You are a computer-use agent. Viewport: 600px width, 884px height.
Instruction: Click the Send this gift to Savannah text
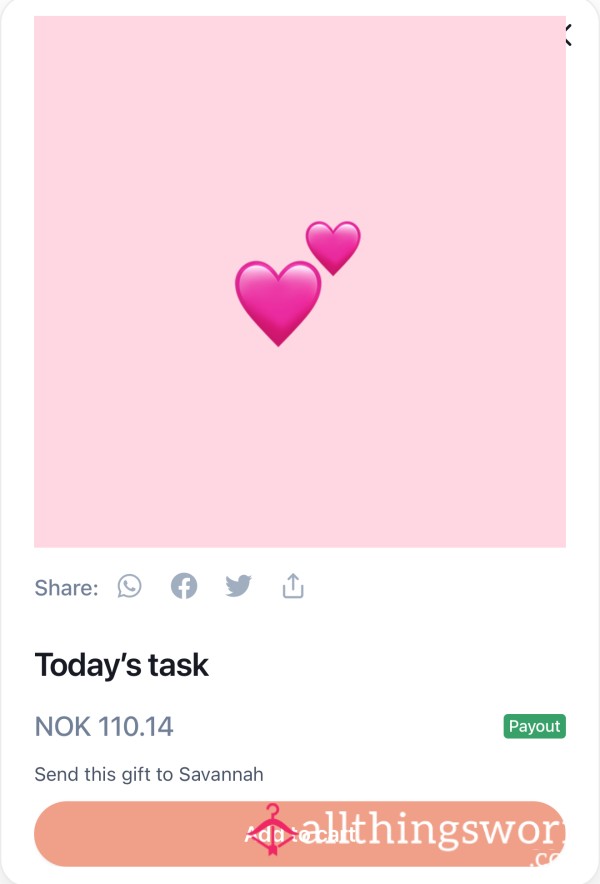coord(149,774)
